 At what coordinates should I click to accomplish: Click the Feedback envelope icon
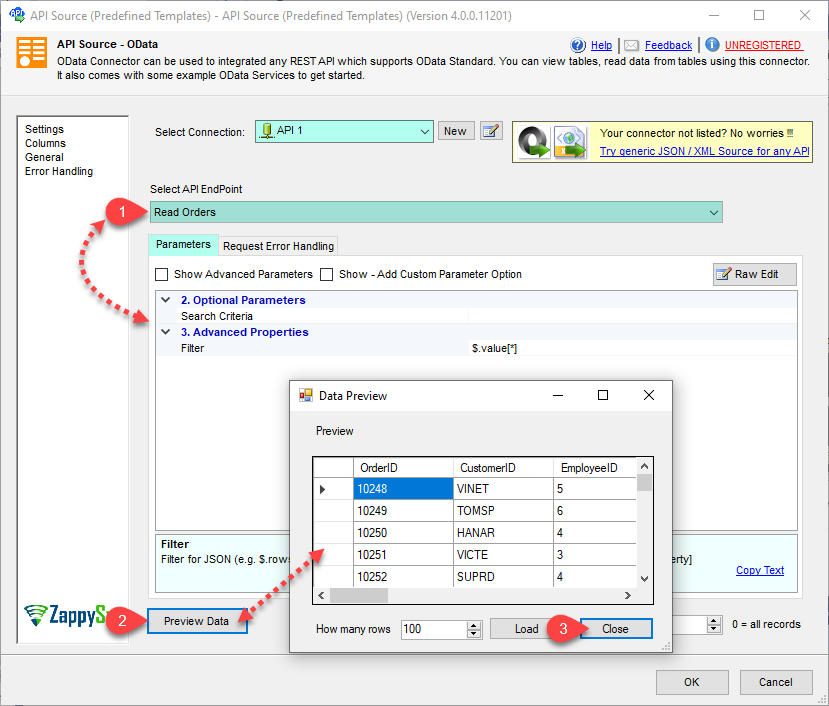[631, 45]
